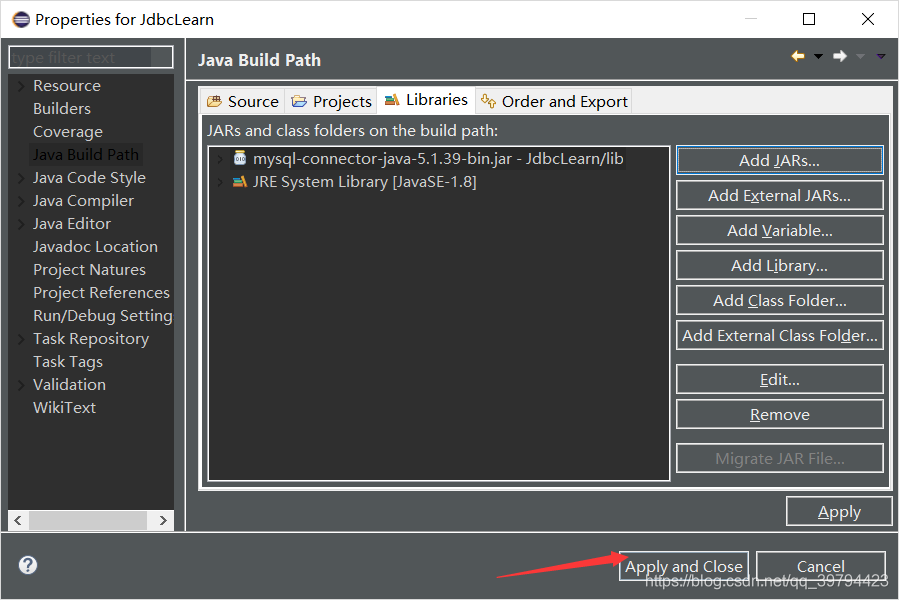Click the Remove button
Screen dimensions: 899x600
point(779,414)
